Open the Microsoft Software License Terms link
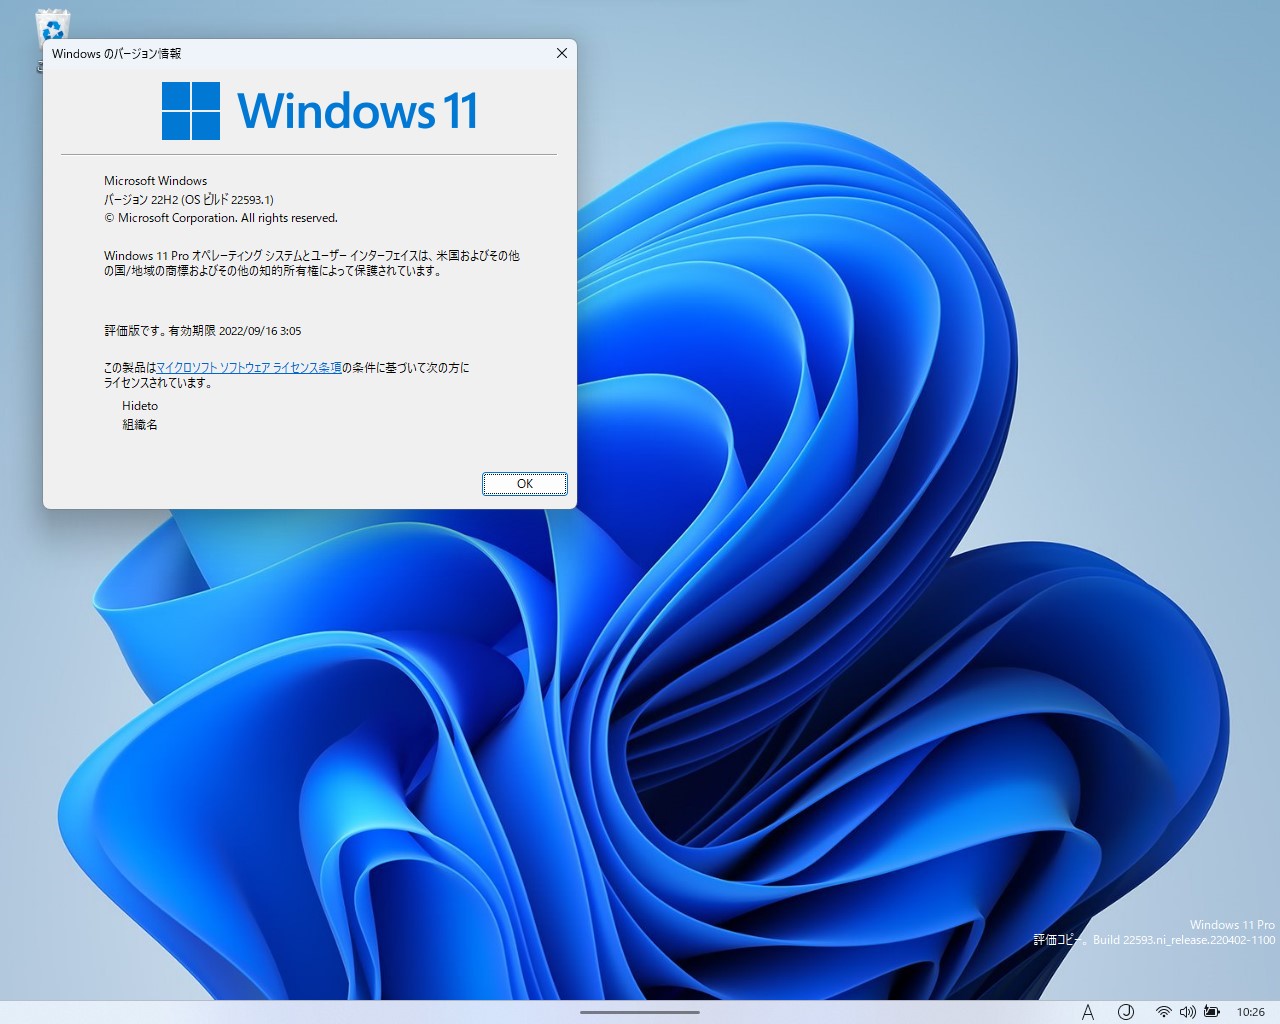This screenshot has height=1024, width=1280. coord(248,368)
